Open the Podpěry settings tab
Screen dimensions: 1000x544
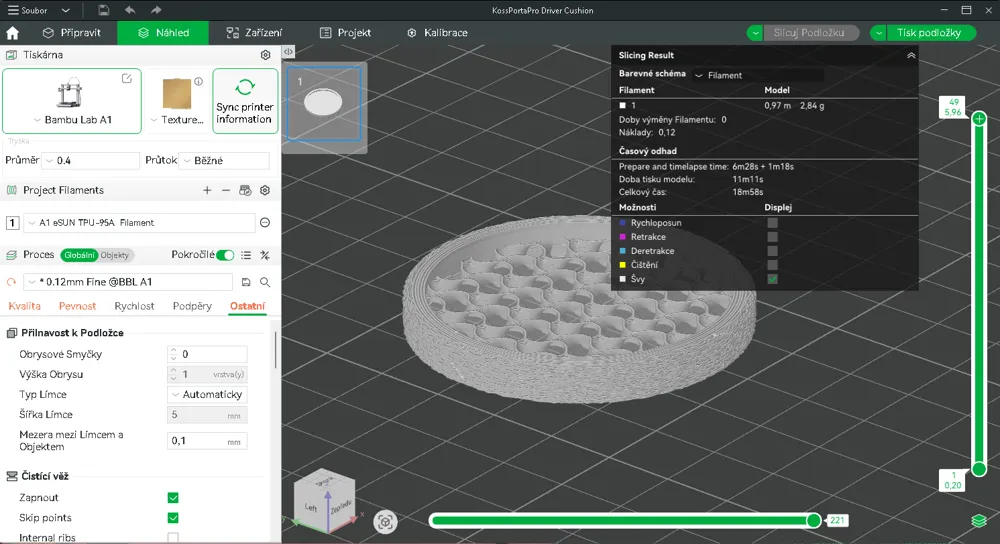pyautogui.click(x=192, y=306)
